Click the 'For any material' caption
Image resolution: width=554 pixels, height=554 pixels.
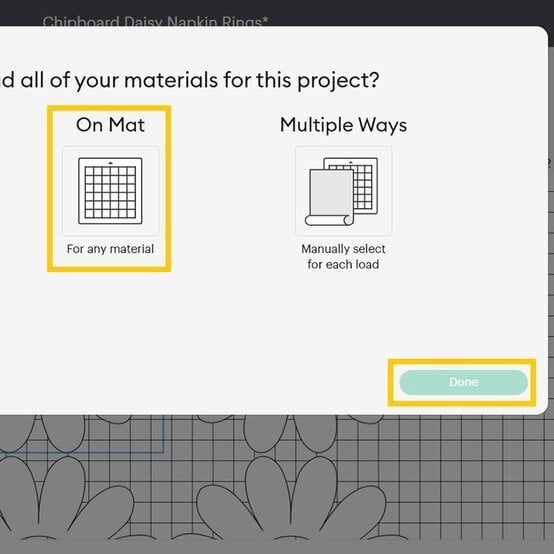[110, 249]
